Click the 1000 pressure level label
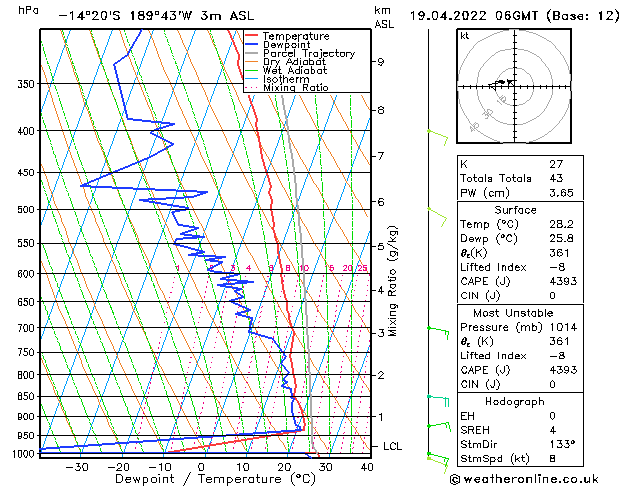The width and height of the screenshot is (629, 486). click(x=24, y=454)
